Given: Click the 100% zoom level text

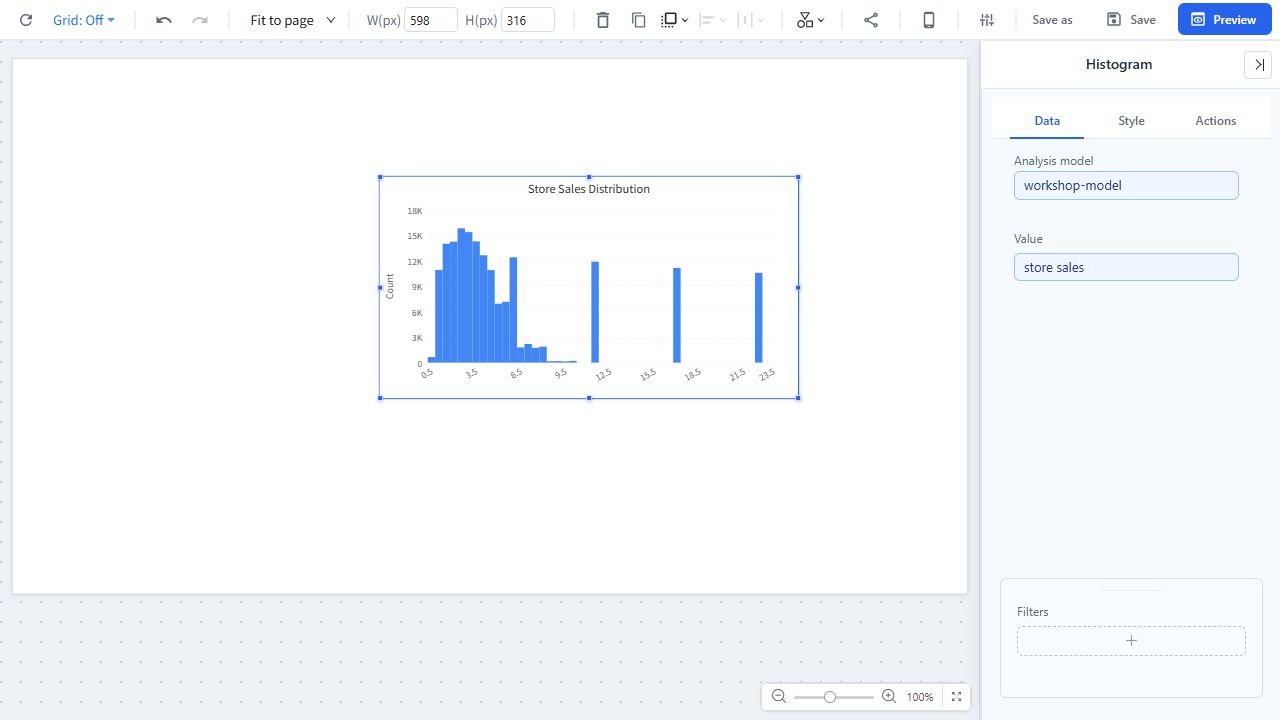Looking at the screenshot, I should click(920, 697).
